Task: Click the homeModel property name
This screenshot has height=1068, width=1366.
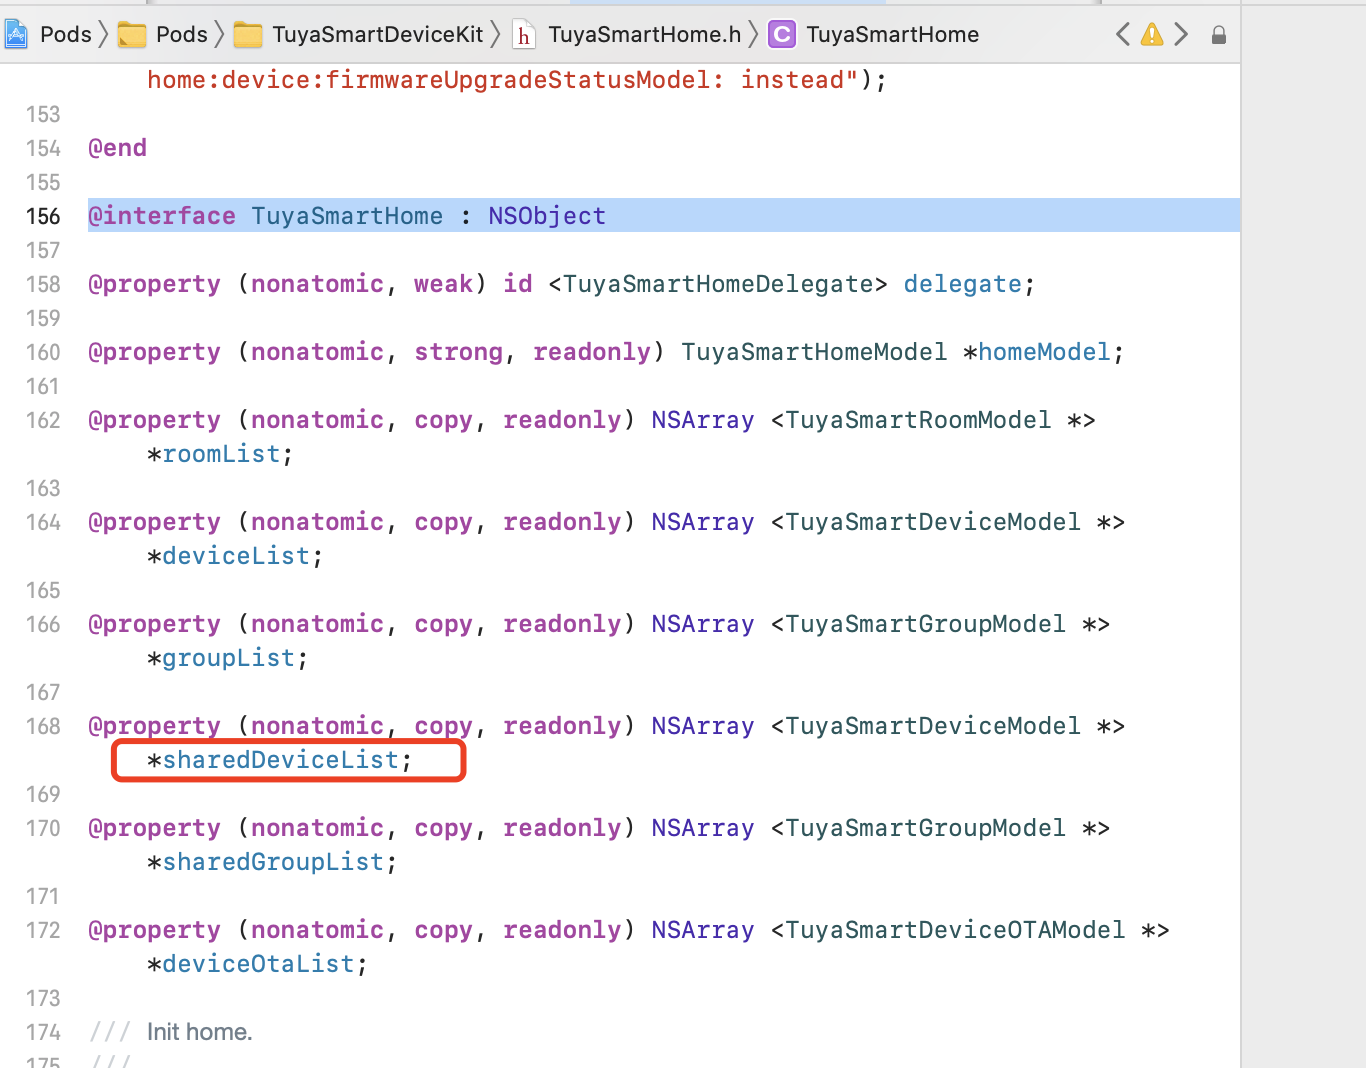Action: pyautogui.click(x=1044, y=352)
